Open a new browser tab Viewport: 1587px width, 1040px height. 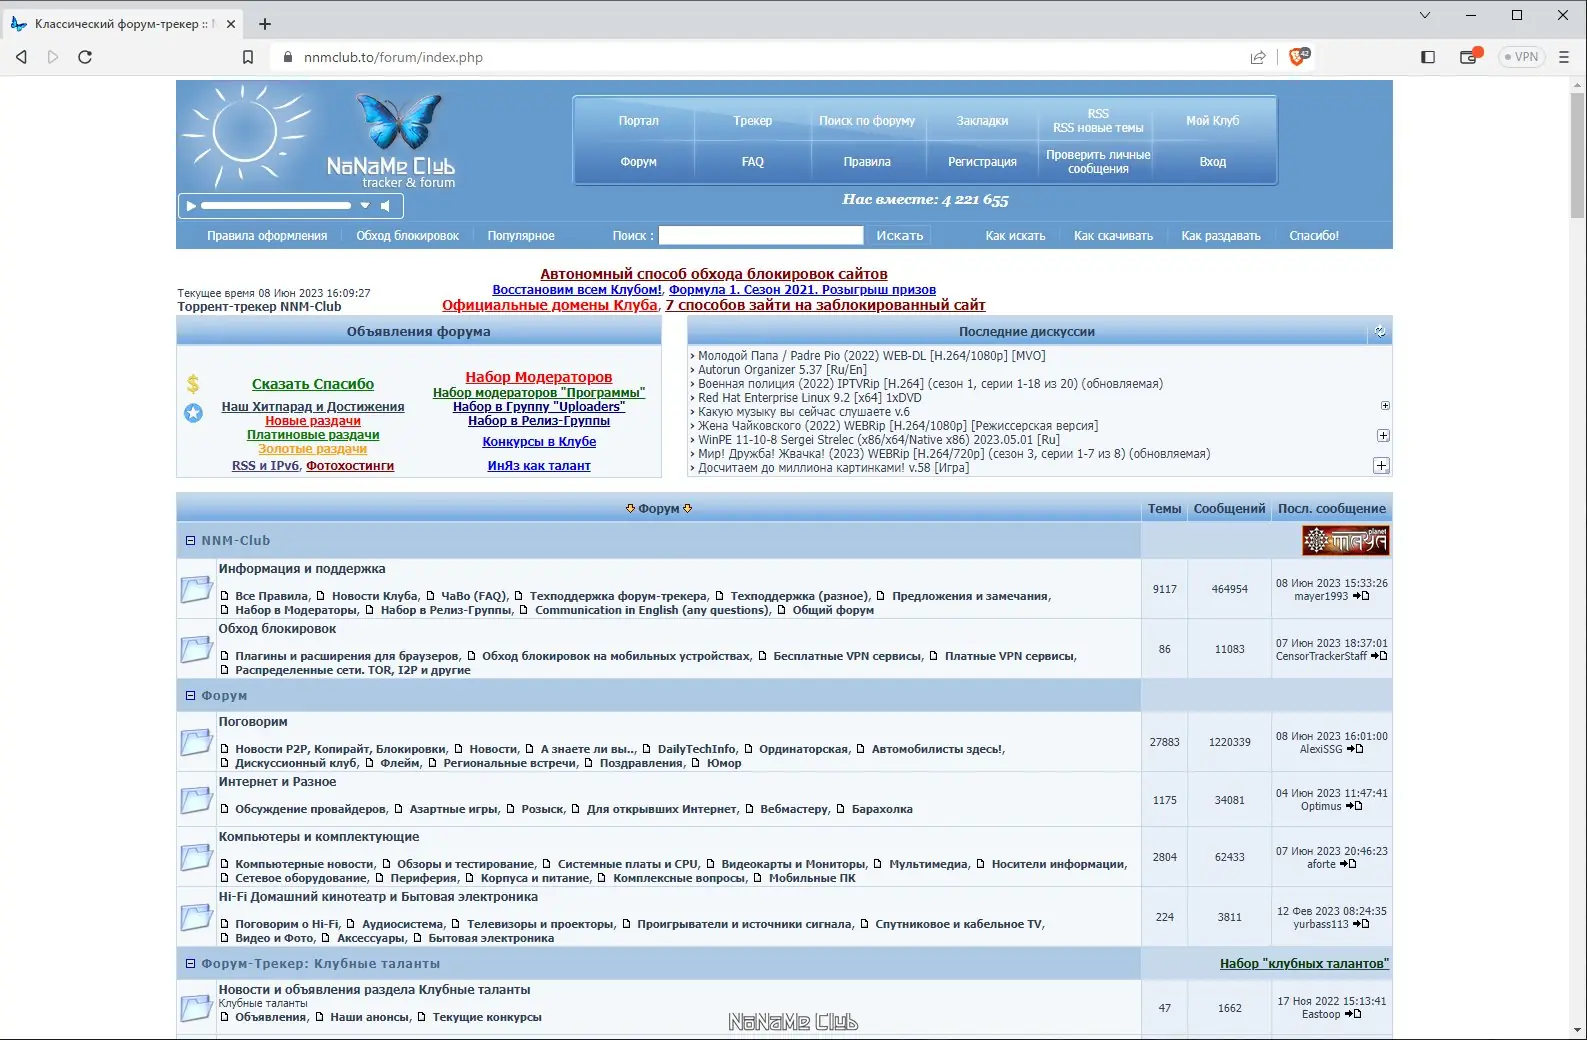pos(265,24)
